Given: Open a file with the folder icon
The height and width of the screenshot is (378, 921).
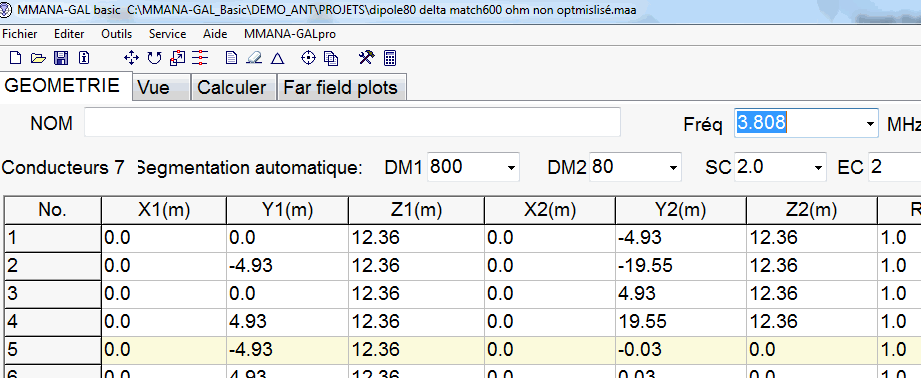Looking at the screenshot, I should click(x=38, y=58).
